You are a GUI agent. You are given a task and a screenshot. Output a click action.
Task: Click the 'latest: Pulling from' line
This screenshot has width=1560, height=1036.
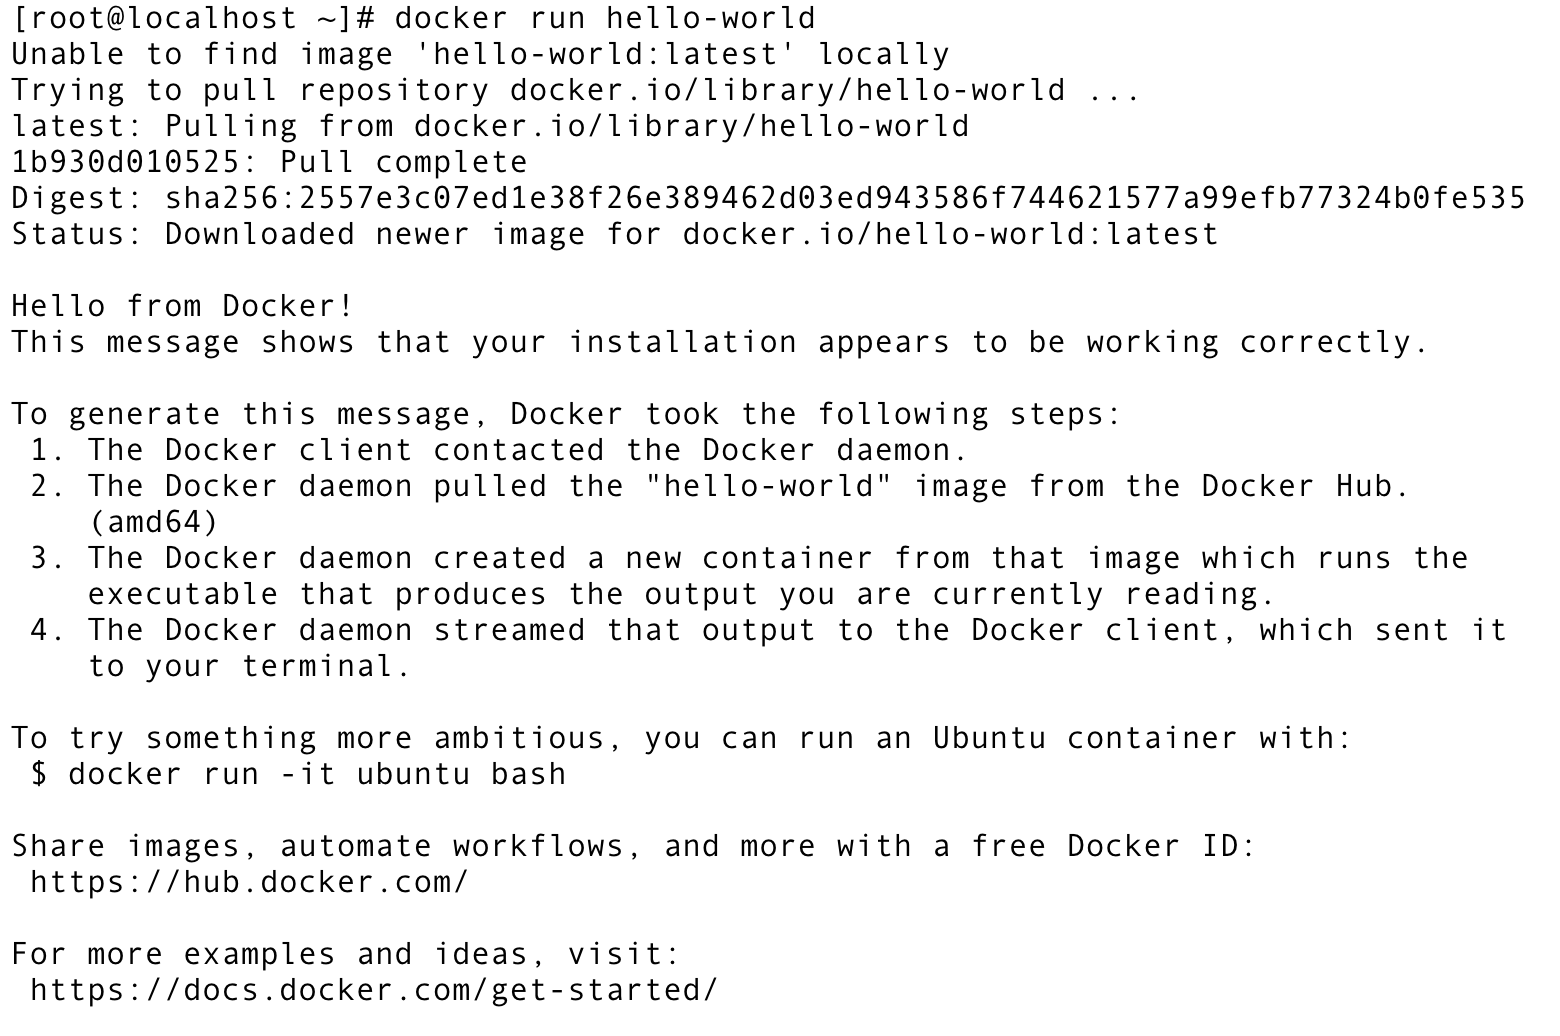(490, 127)
